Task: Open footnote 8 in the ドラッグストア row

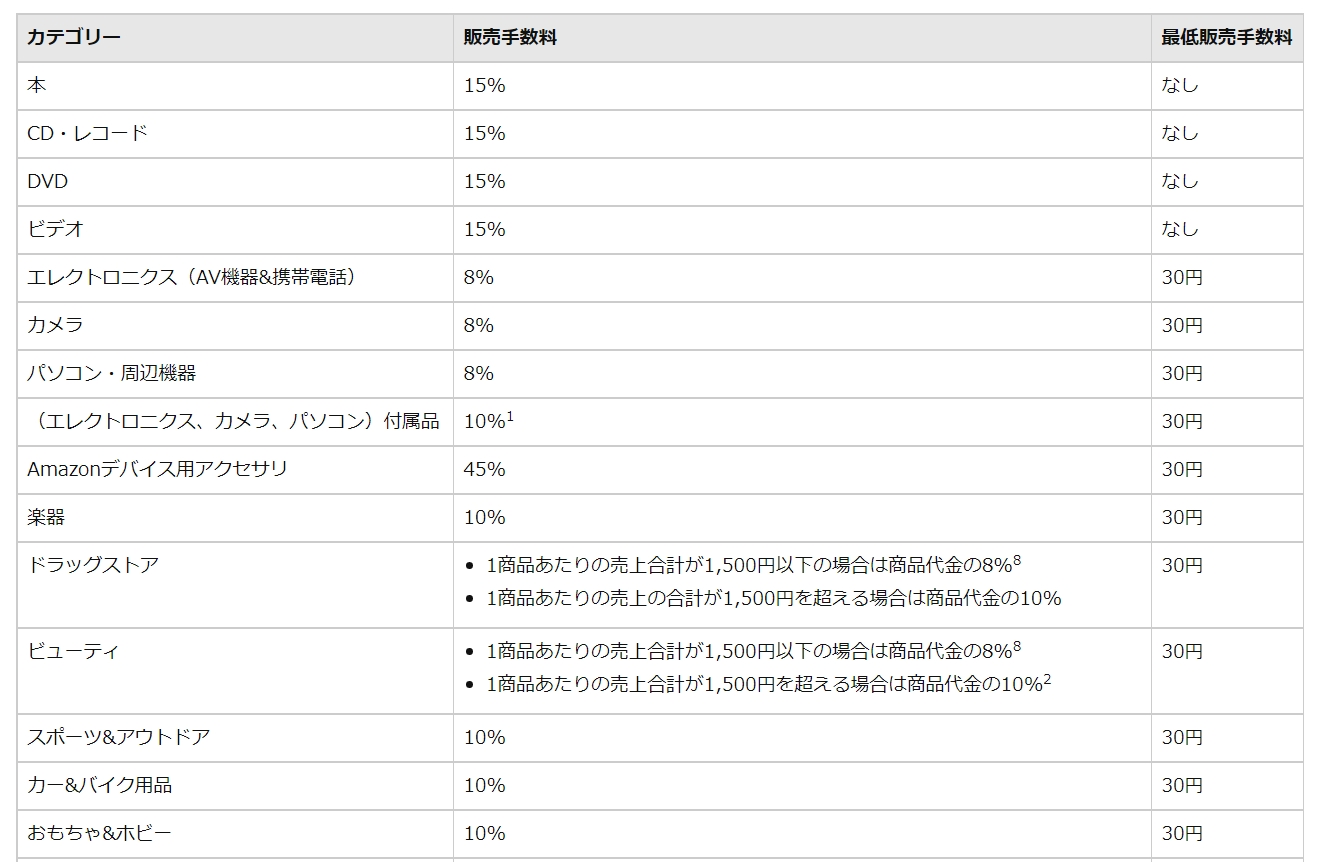Action: coord(1017,560)
